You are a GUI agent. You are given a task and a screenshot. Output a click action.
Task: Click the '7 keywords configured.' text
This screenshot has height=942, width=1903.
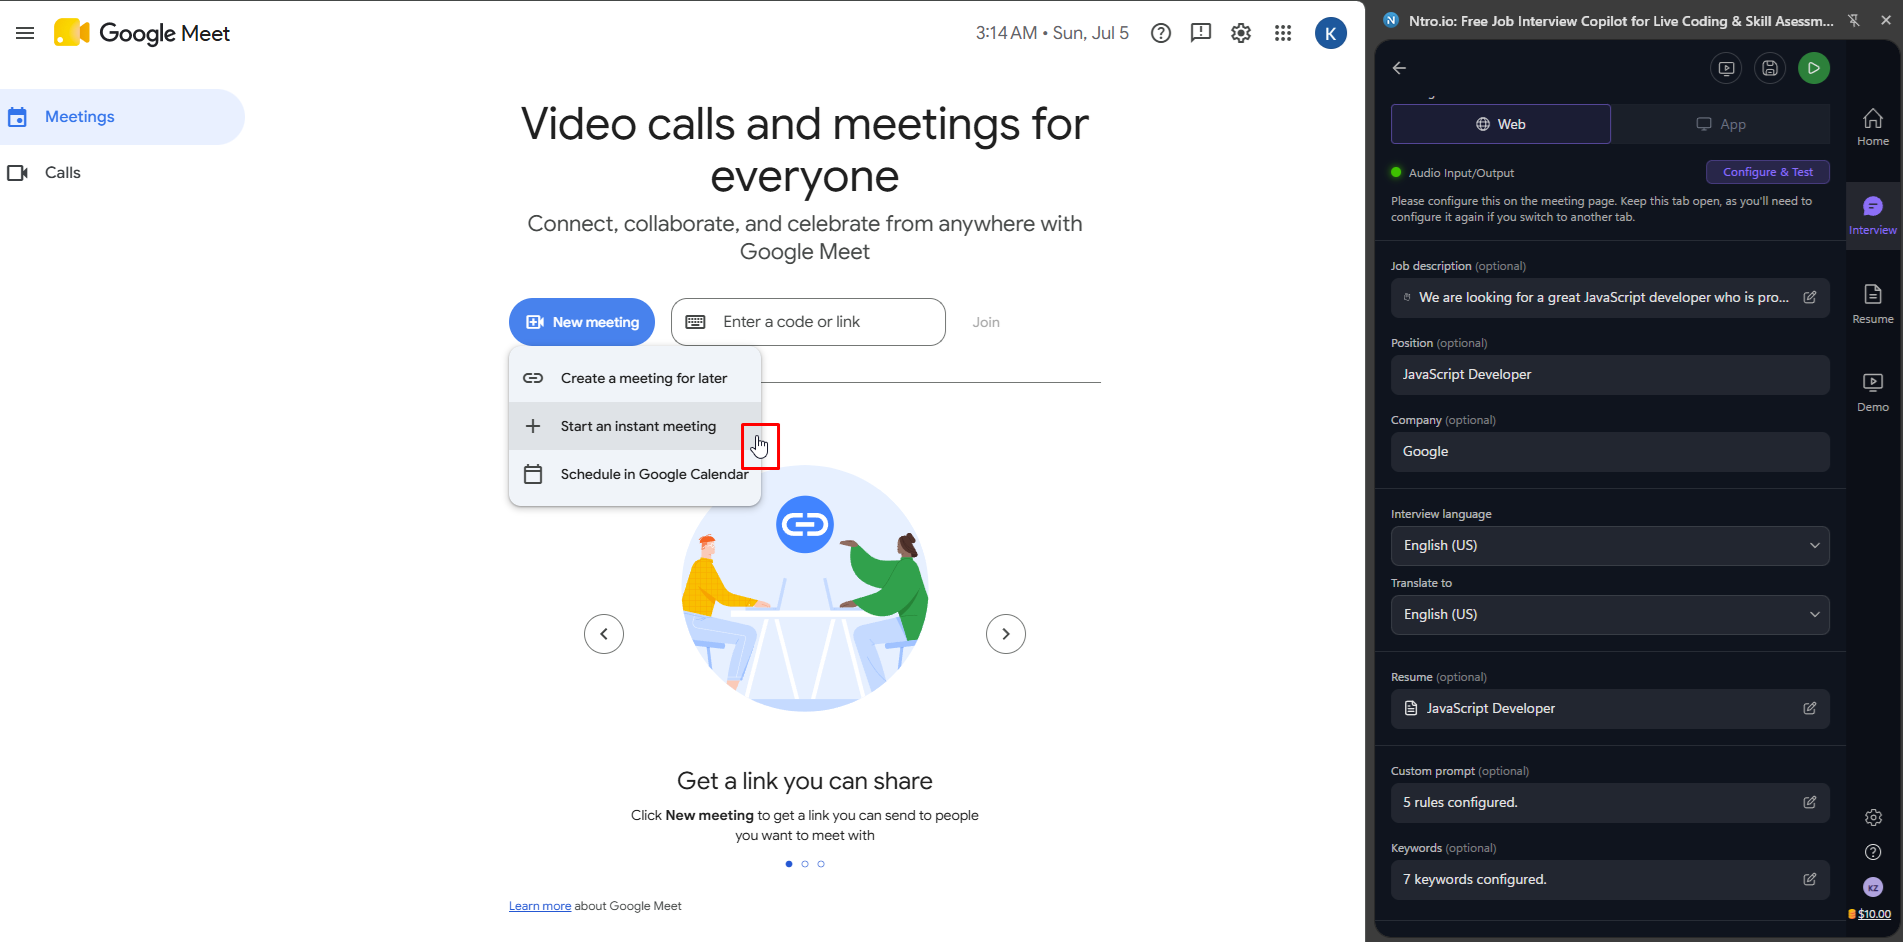coord(1475,879)
